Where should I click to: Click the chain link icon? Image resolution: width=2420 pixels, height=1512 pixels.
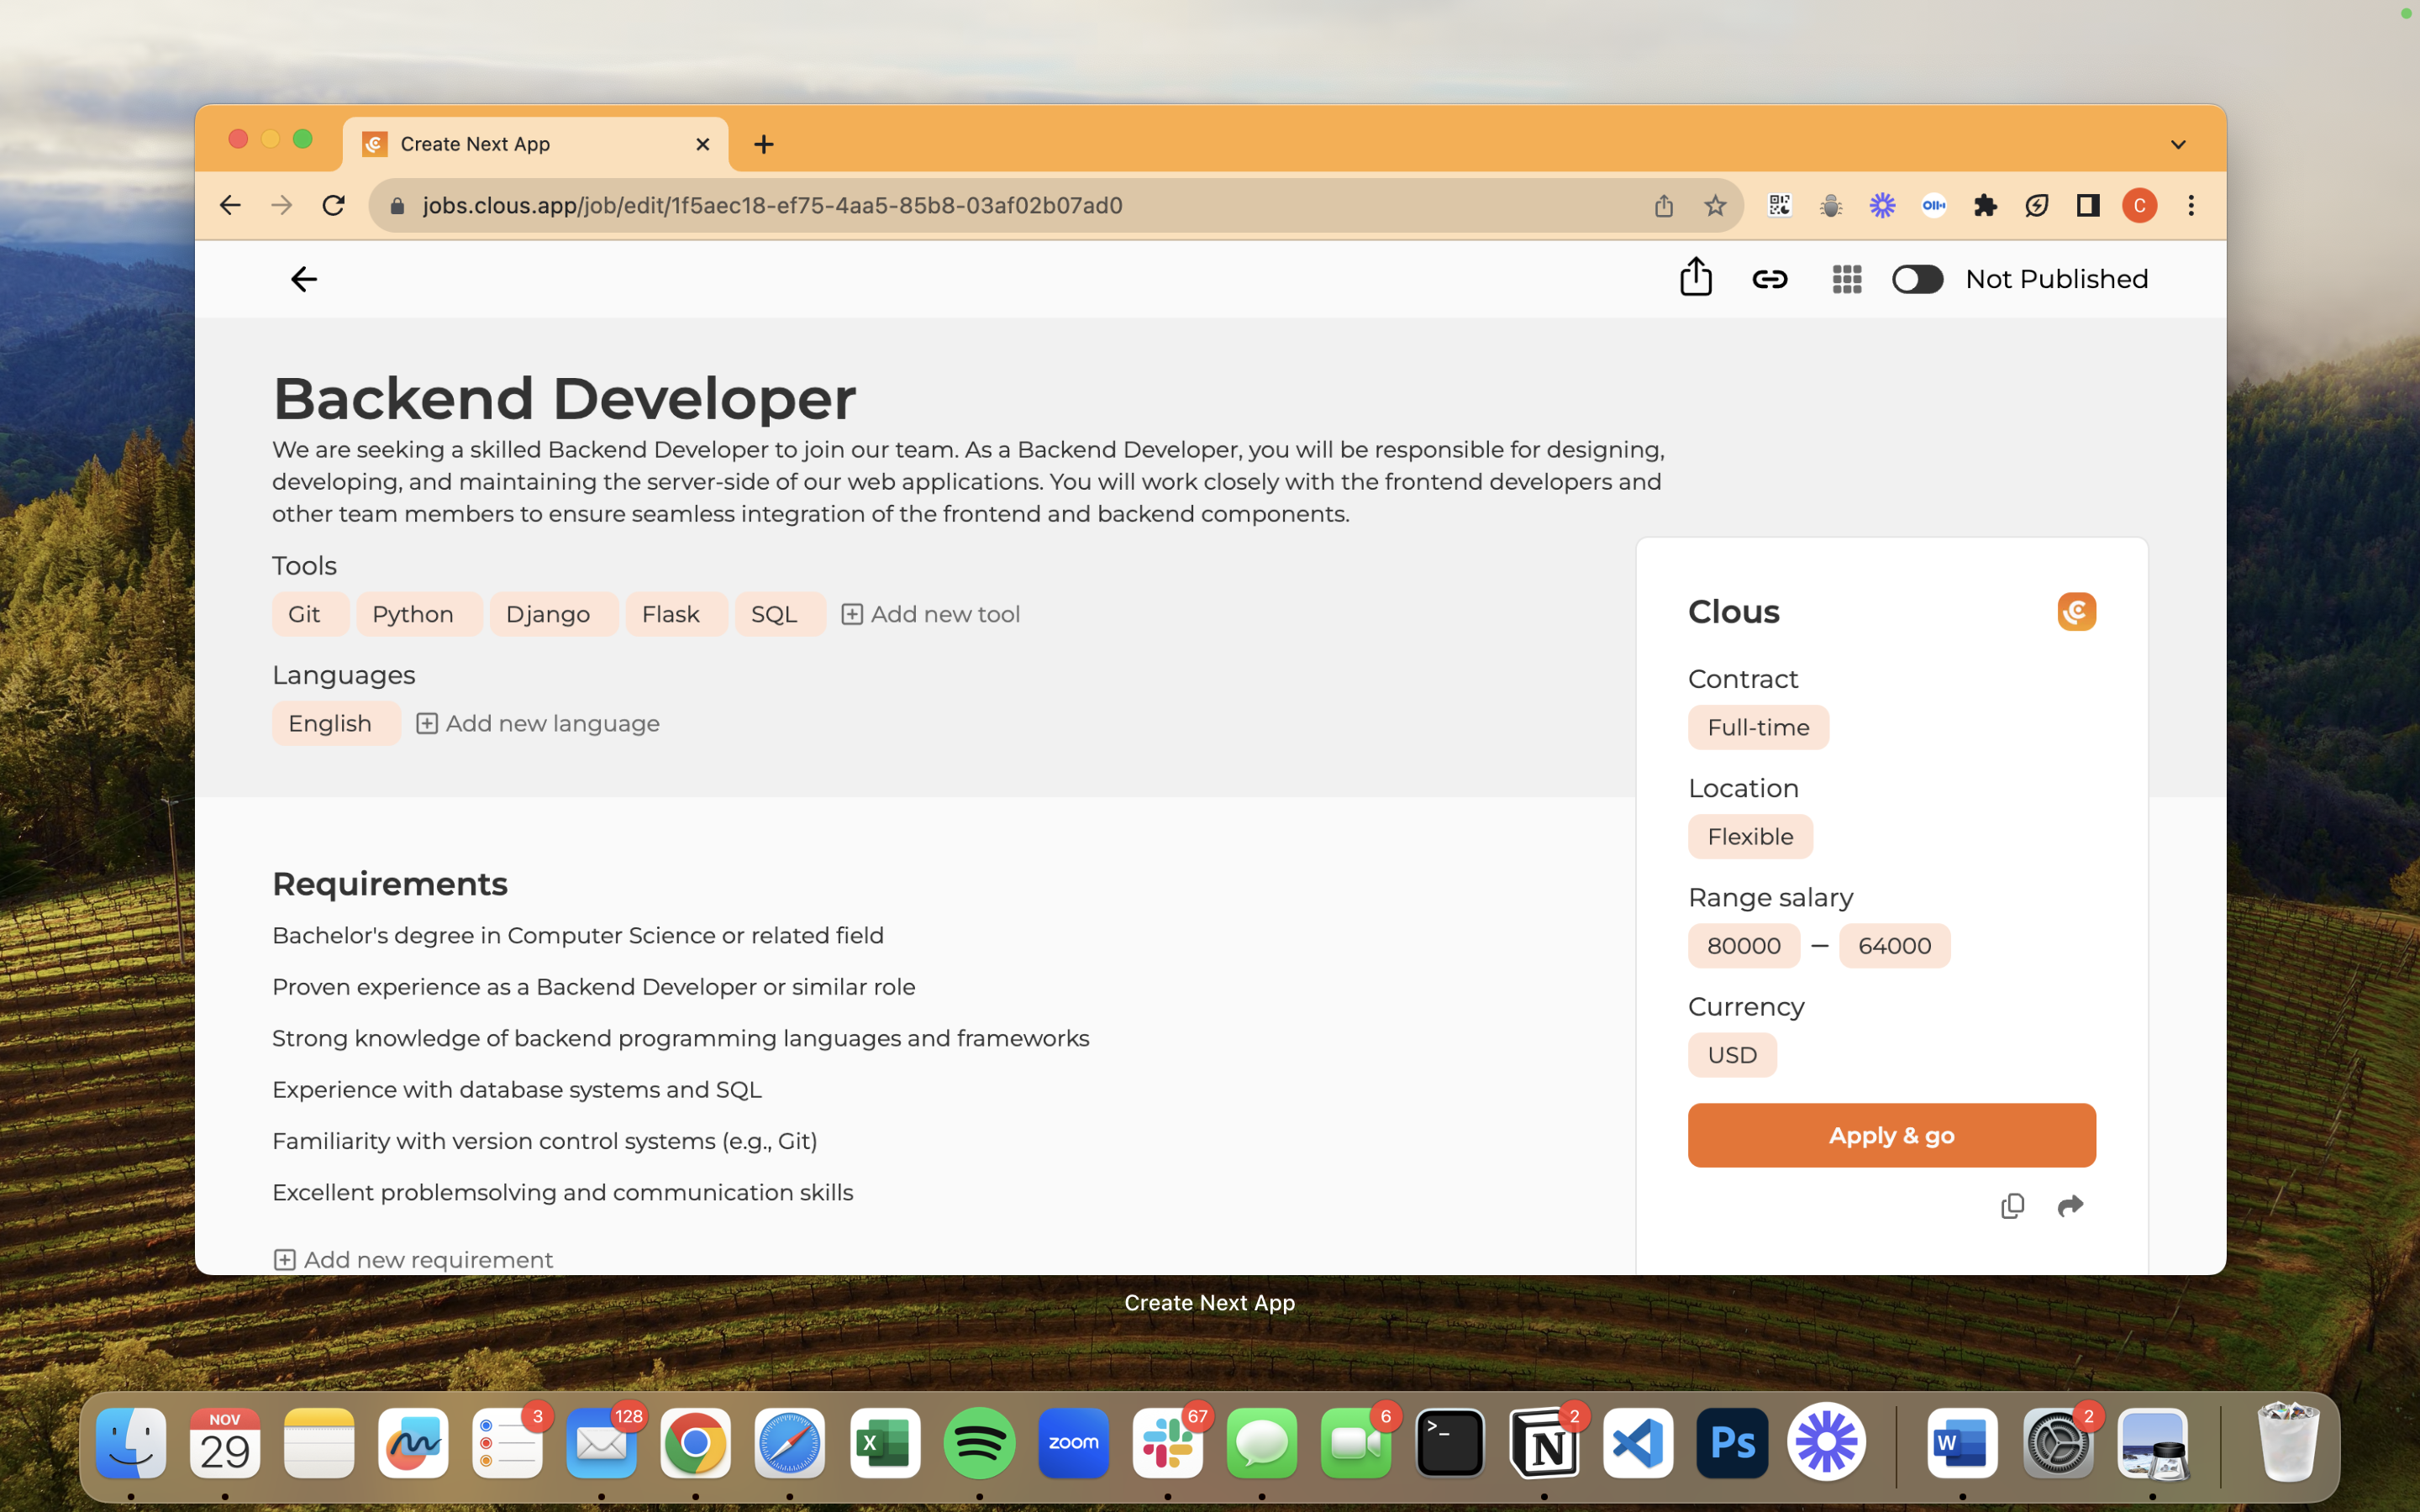[1769, 279]
